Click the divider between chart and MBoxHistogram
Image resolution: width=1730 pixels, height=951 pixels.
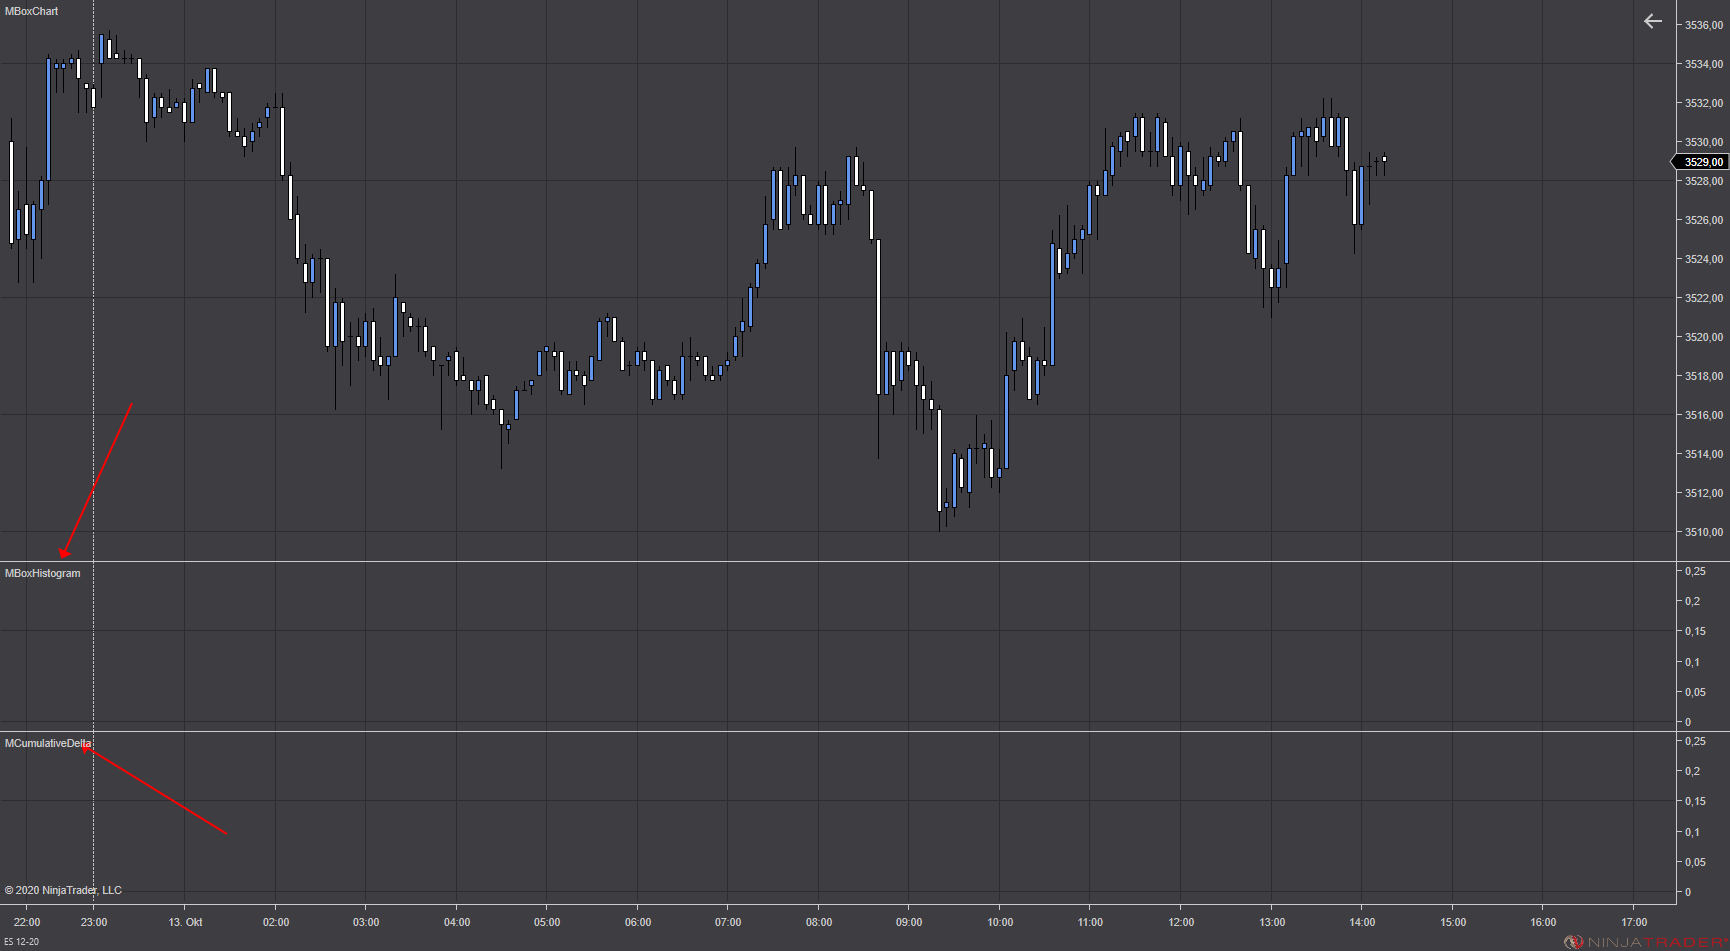pyautogui.click(x=838, y=561)
